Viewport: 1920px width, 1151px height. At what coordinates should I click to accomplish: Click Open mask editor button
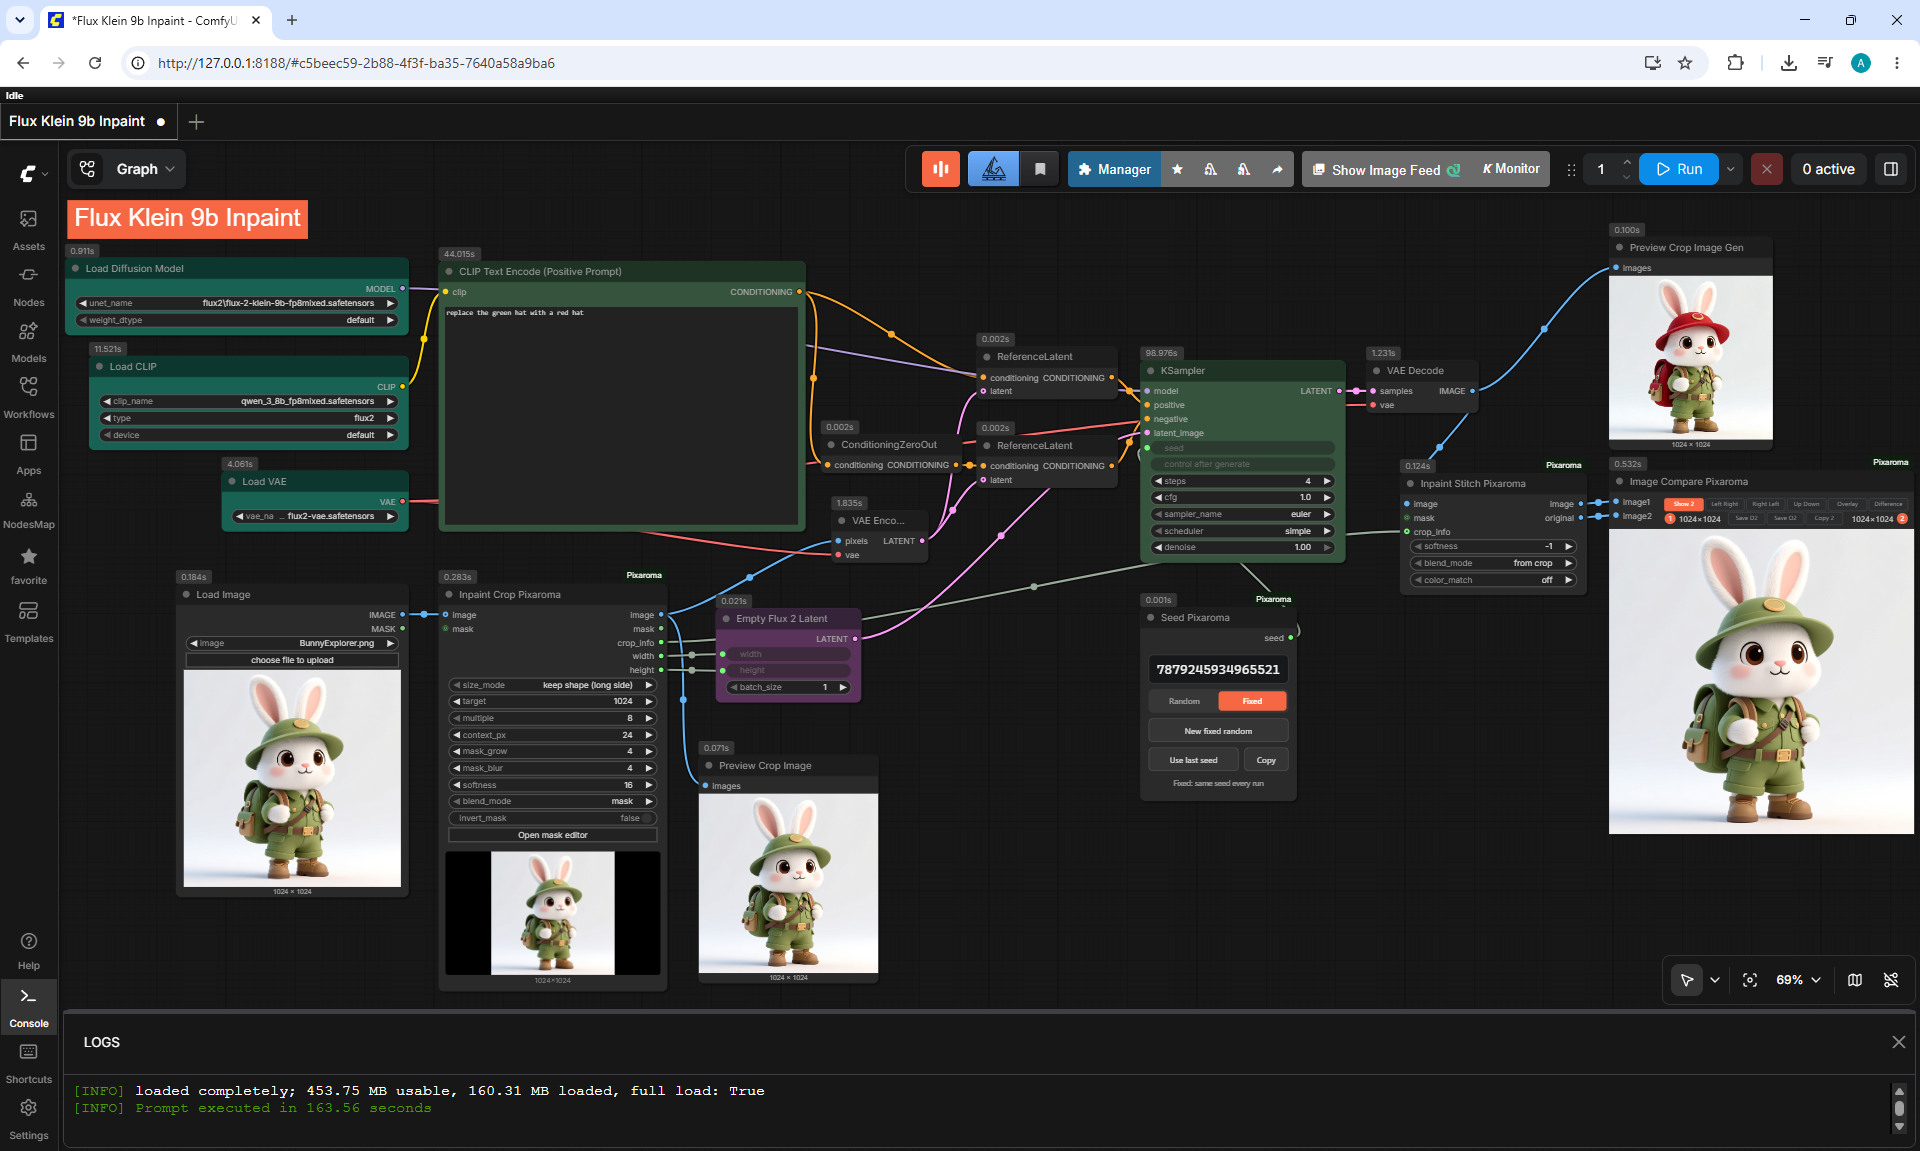point(553,835)
